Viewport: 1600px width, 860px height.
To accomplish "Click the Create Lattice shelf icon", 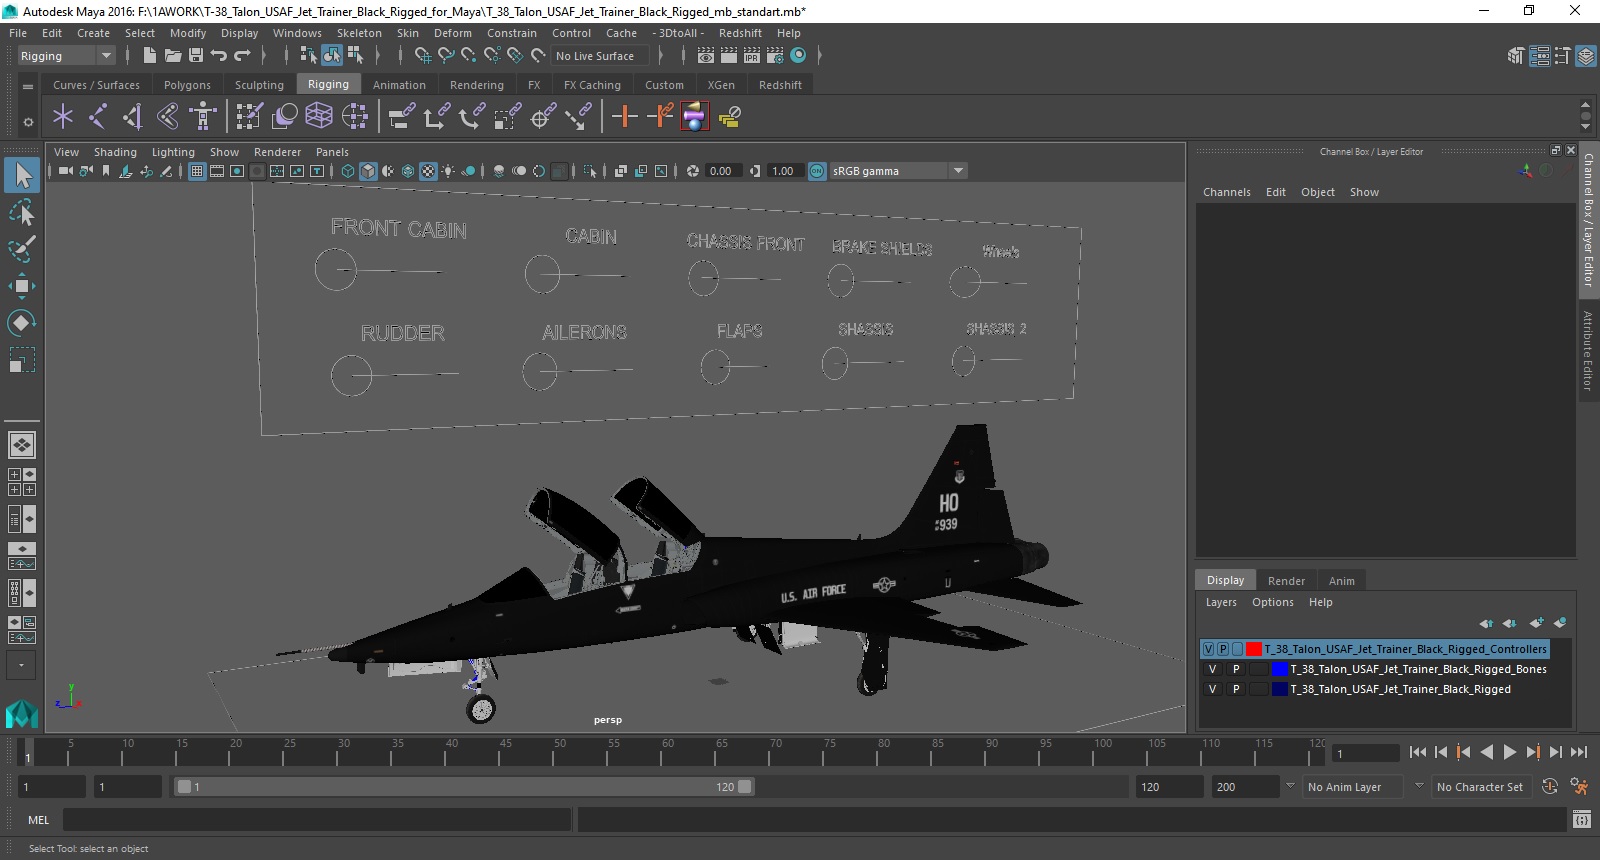I will pyautogui.click(x=319, y=117).
